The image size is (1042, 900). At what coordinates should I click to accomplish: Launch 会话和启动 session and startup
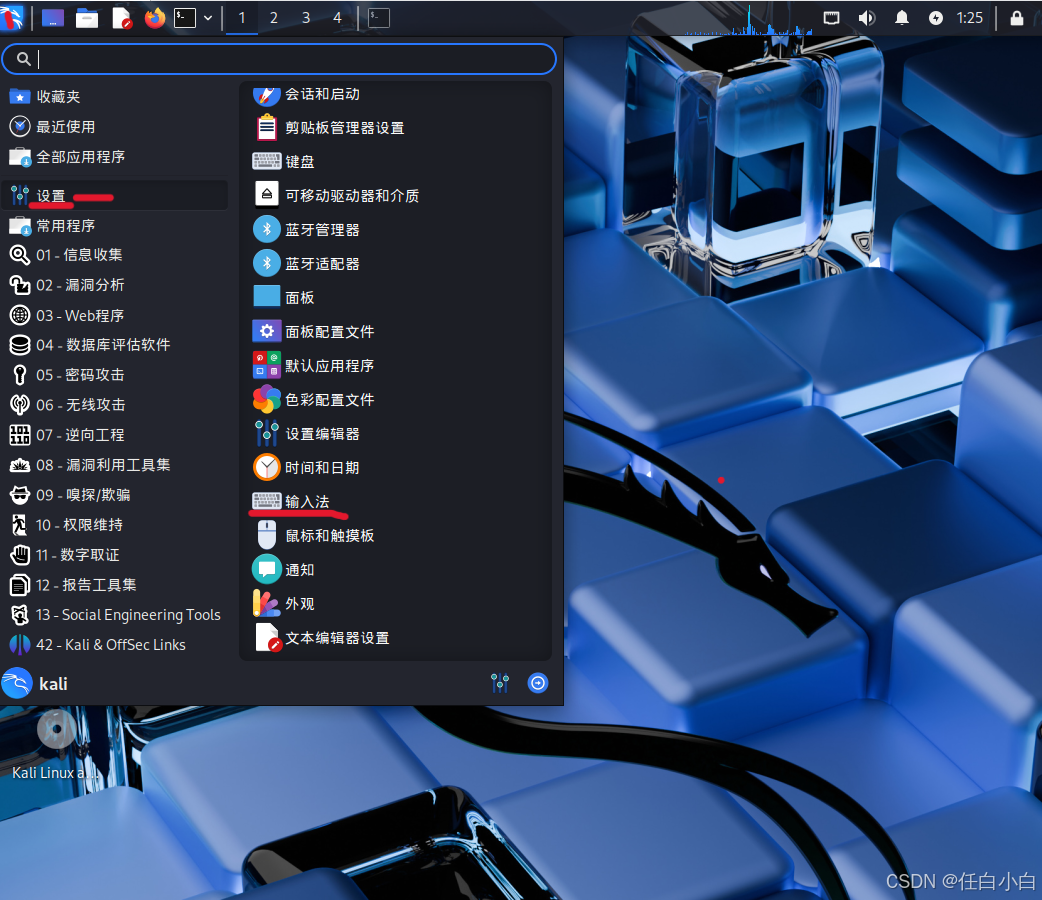395,94
